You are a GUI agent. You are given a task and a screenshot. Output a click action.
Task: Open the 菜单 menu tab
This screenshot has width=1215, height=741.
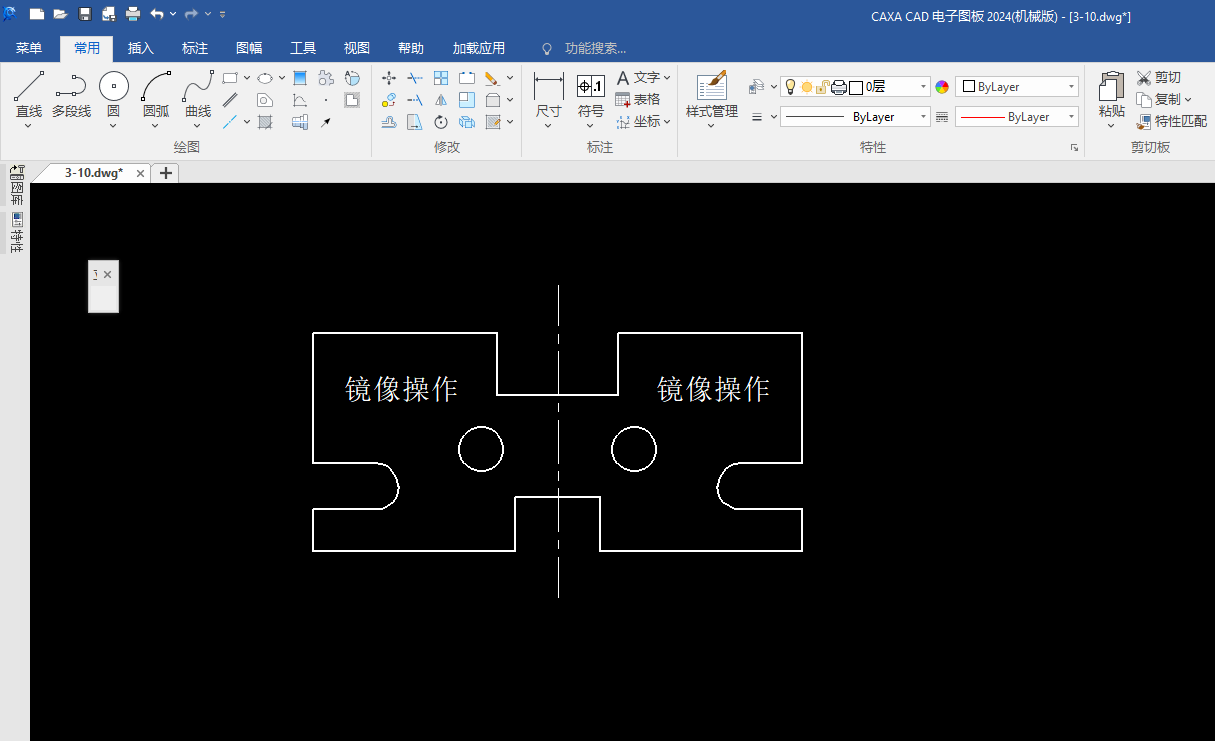[x=29, y=48]
